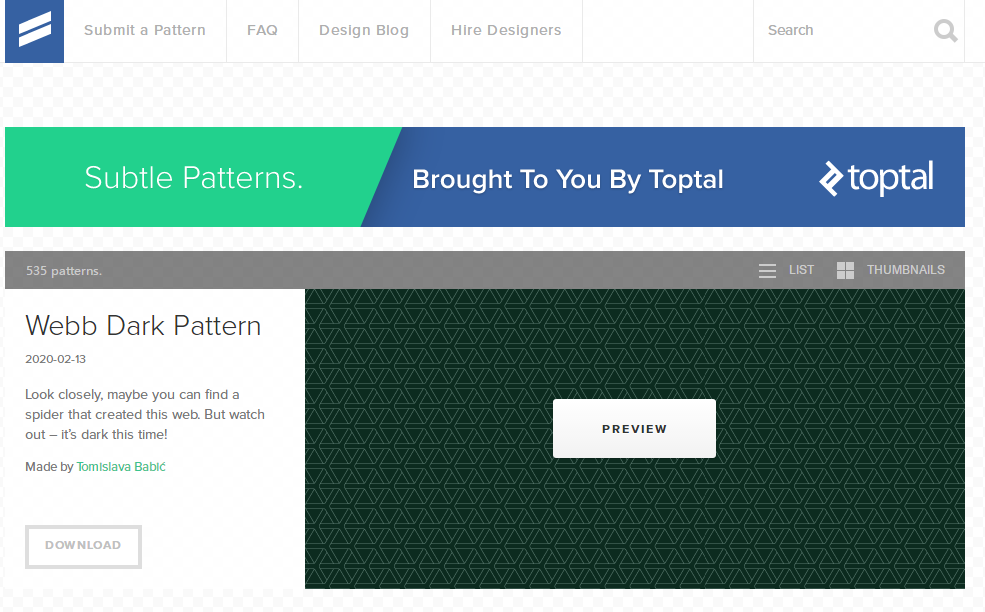Click the thumbnails grid icon
Viewport: 985px width, 612px height.
846,270
